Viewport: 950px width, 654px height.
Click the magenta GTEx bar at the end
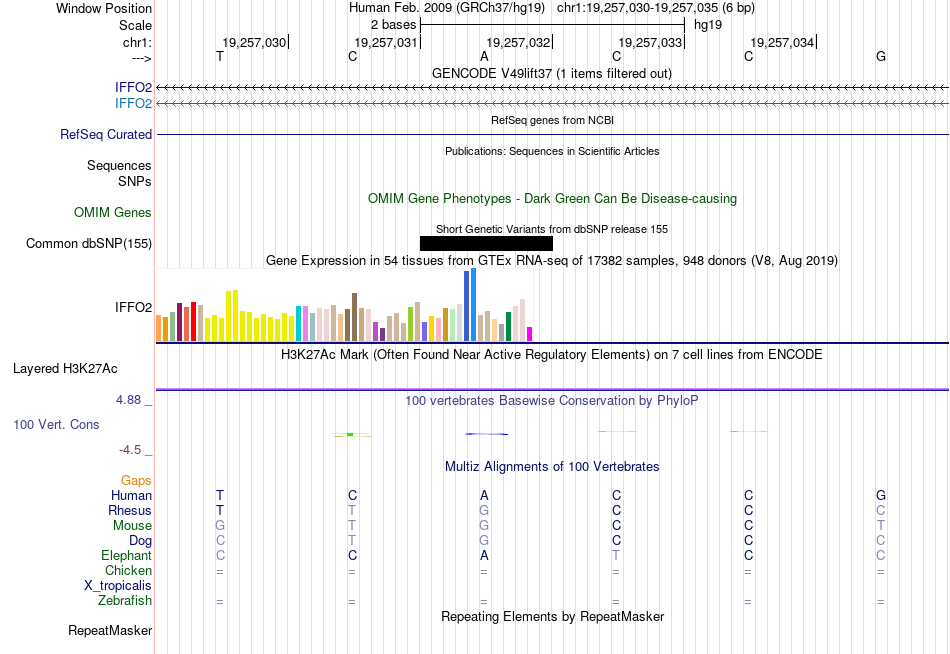[x=530, y=334]
